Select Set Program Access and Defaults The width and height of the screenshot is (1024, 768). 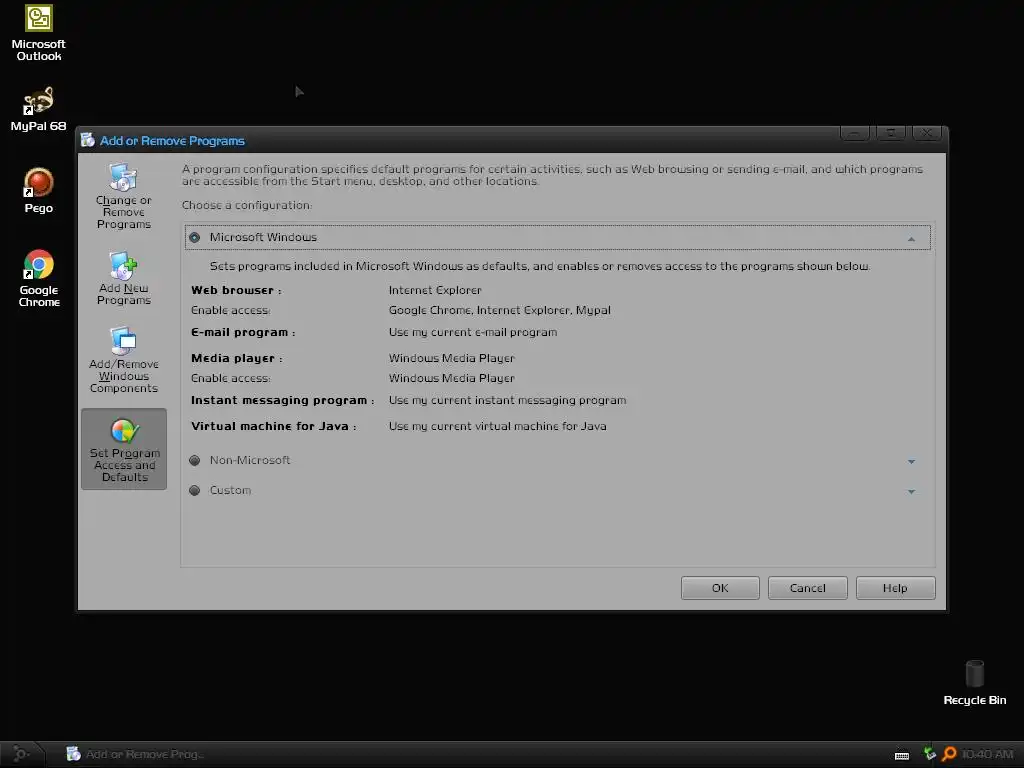click(x=124, y=449)
